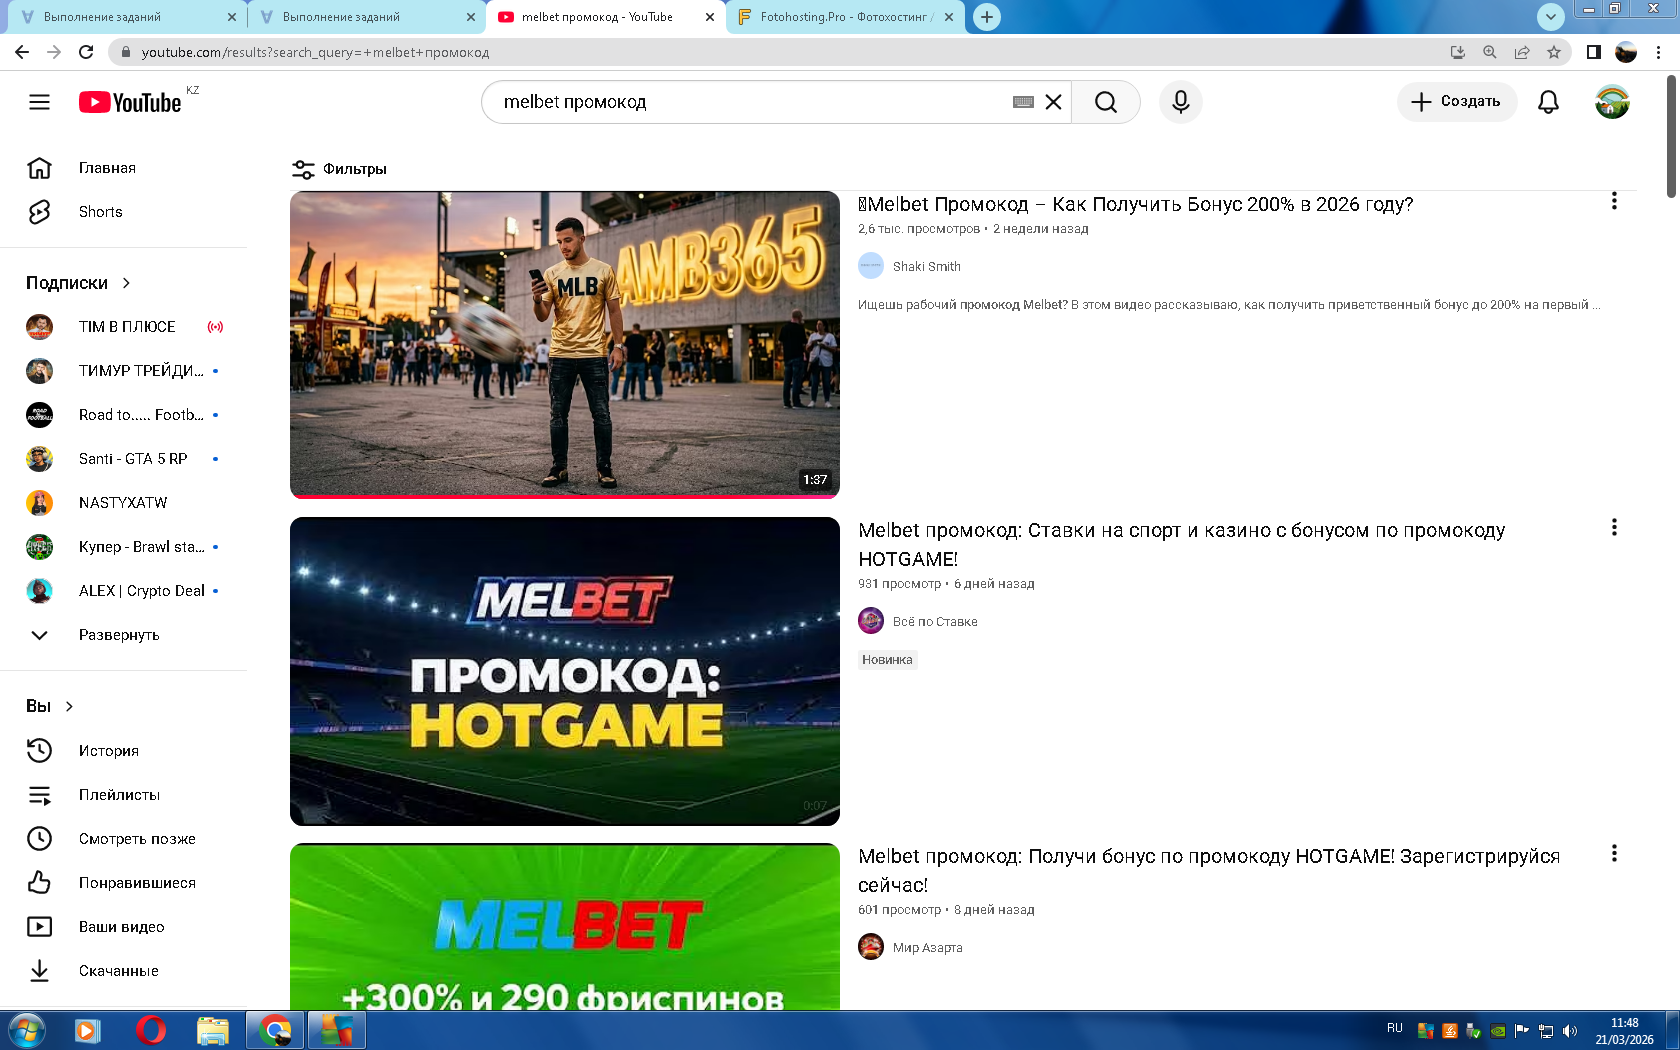Switch to the first Выполнение заданий tab
1680x1050 pixels.
pos(126,17)
